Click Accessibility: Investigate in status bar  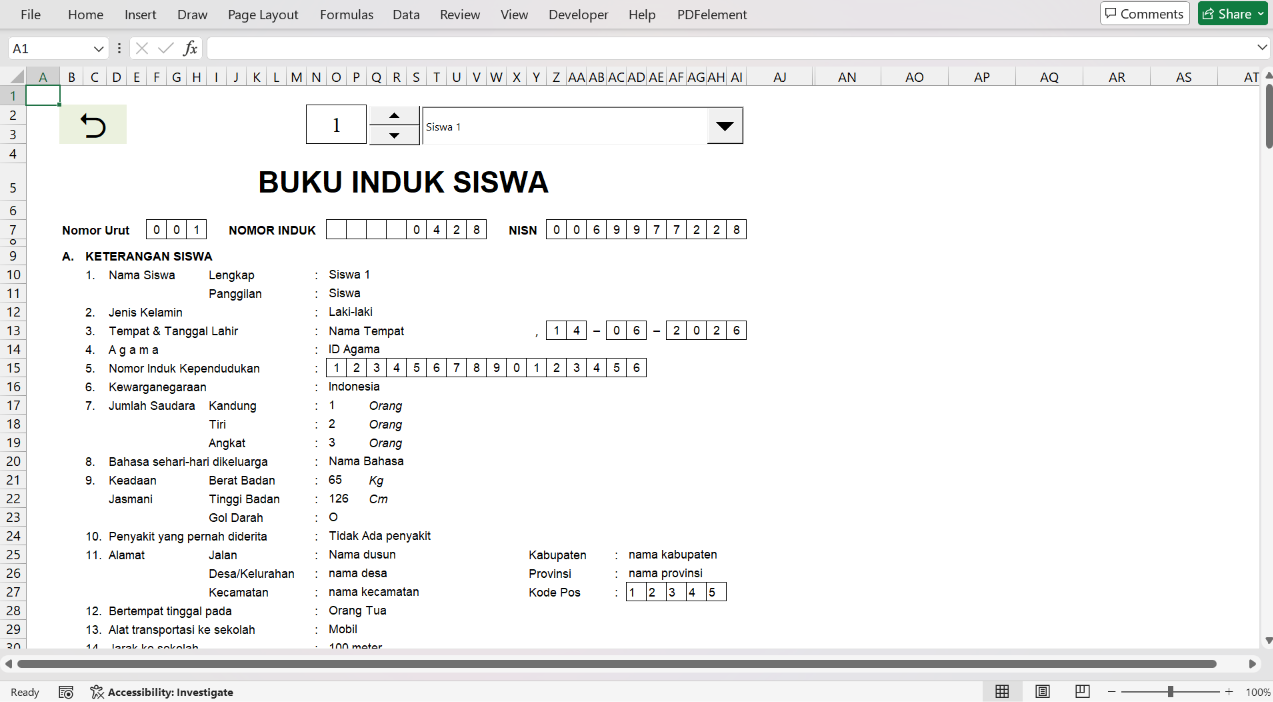(x=162, y=692)
